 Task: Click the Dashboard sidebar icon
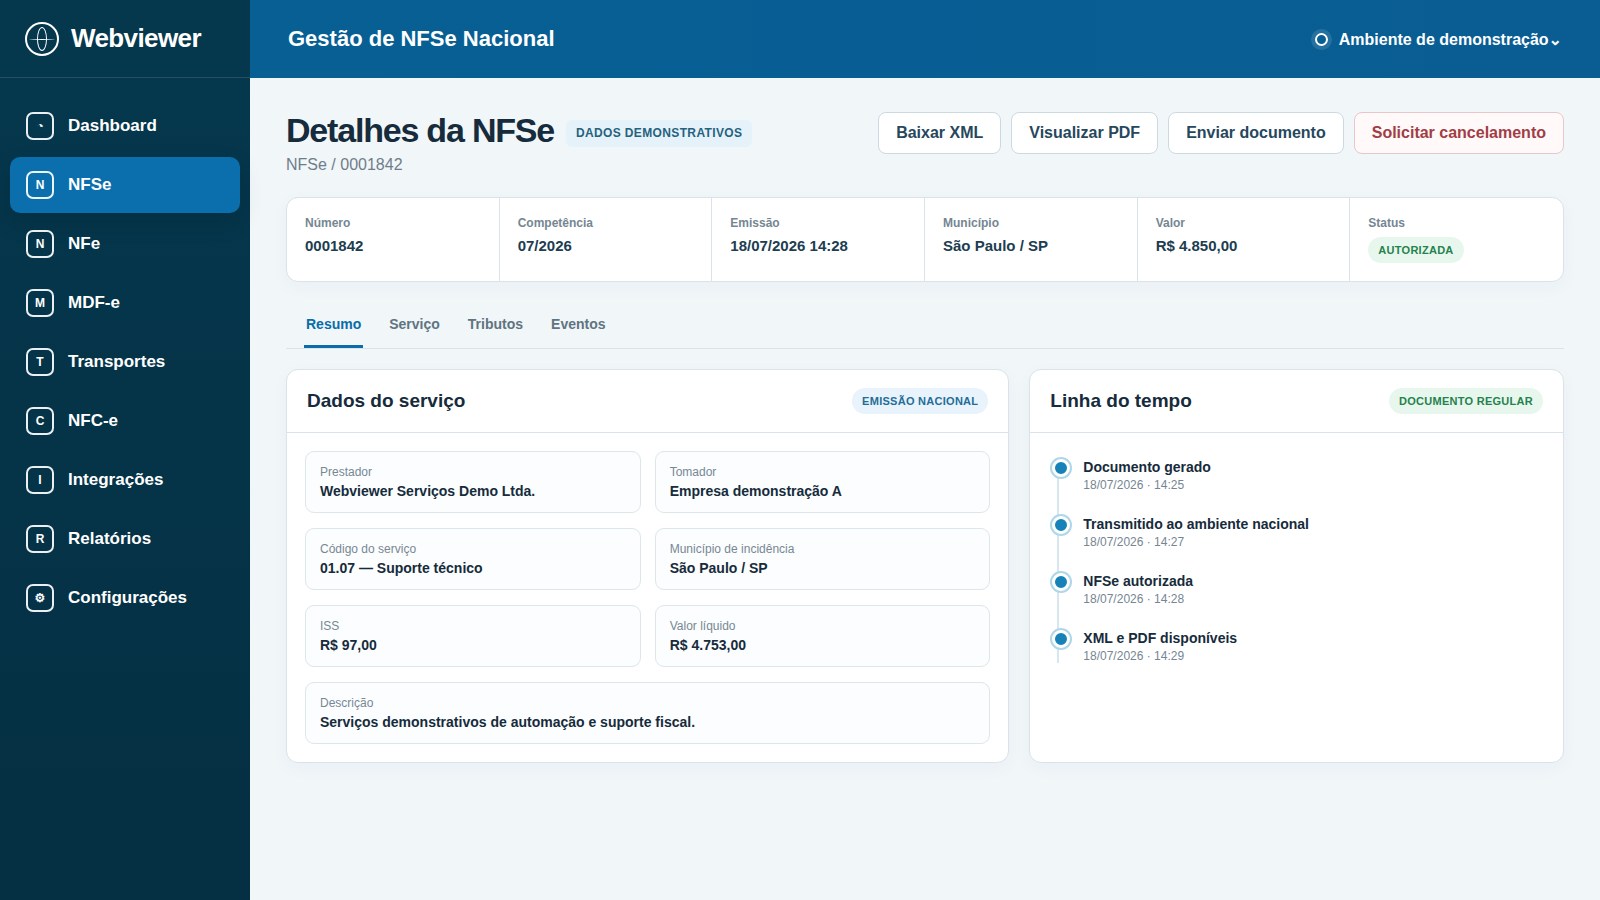click(40, 126)
